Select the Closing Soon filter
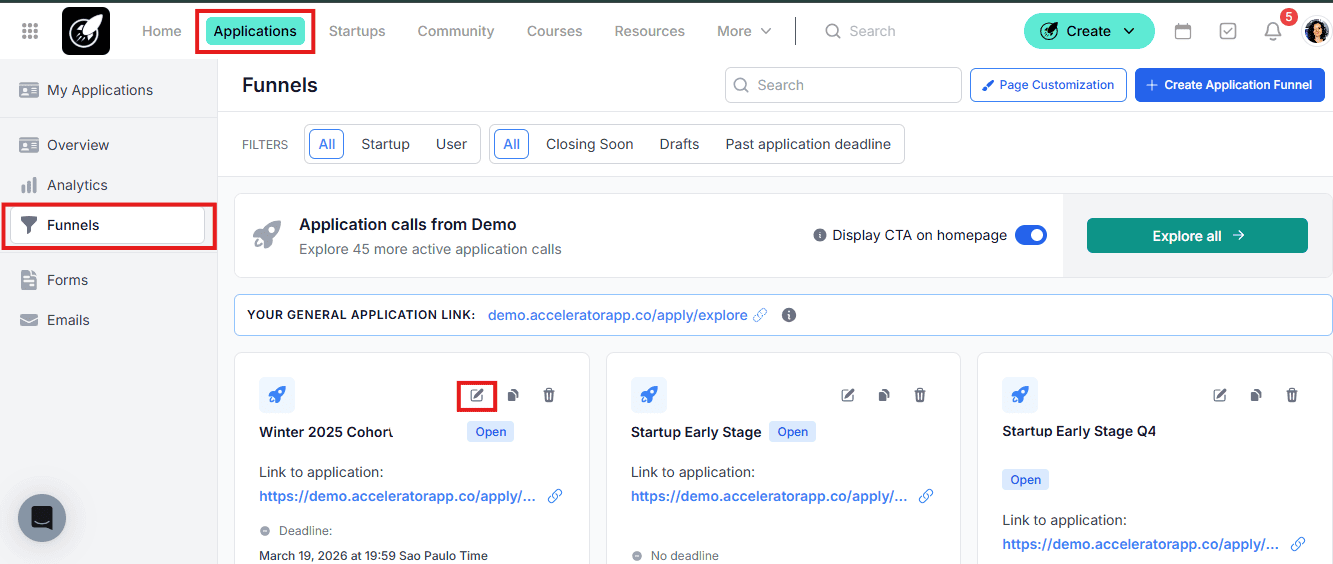 tap(589, 144)
